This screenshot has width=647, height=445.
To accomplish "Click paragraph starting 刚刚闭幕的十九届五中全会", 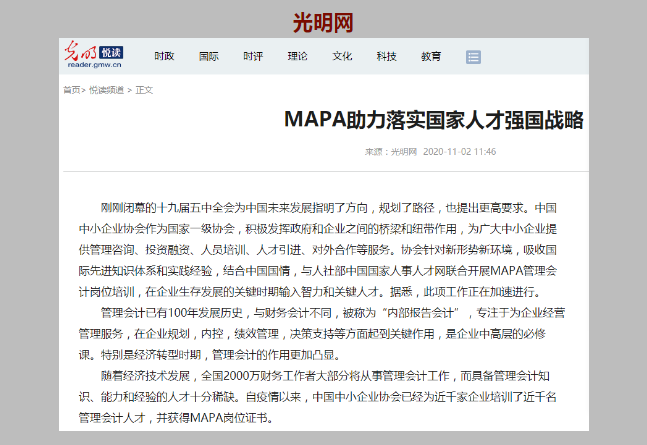I will tap(318, 250).
